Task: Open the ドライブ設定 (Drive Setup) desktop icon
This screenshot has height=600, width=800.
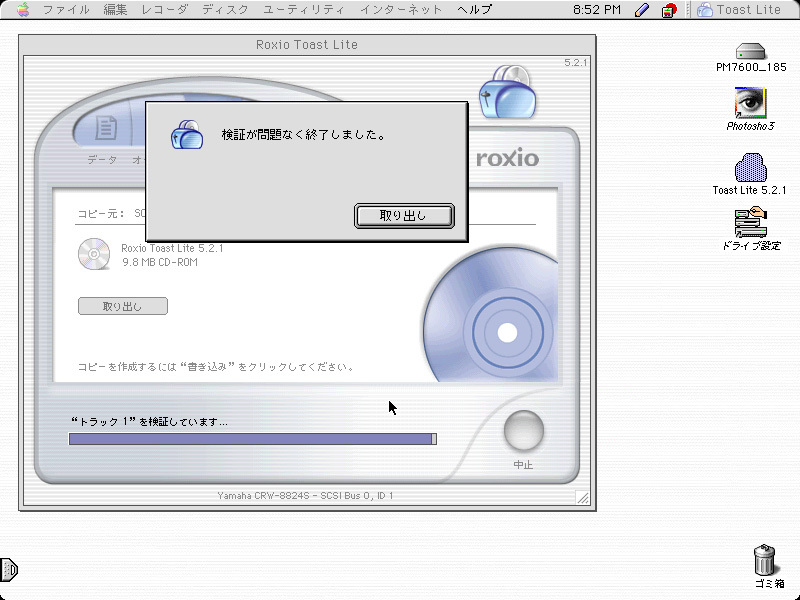Action: [x=750, y=224]
